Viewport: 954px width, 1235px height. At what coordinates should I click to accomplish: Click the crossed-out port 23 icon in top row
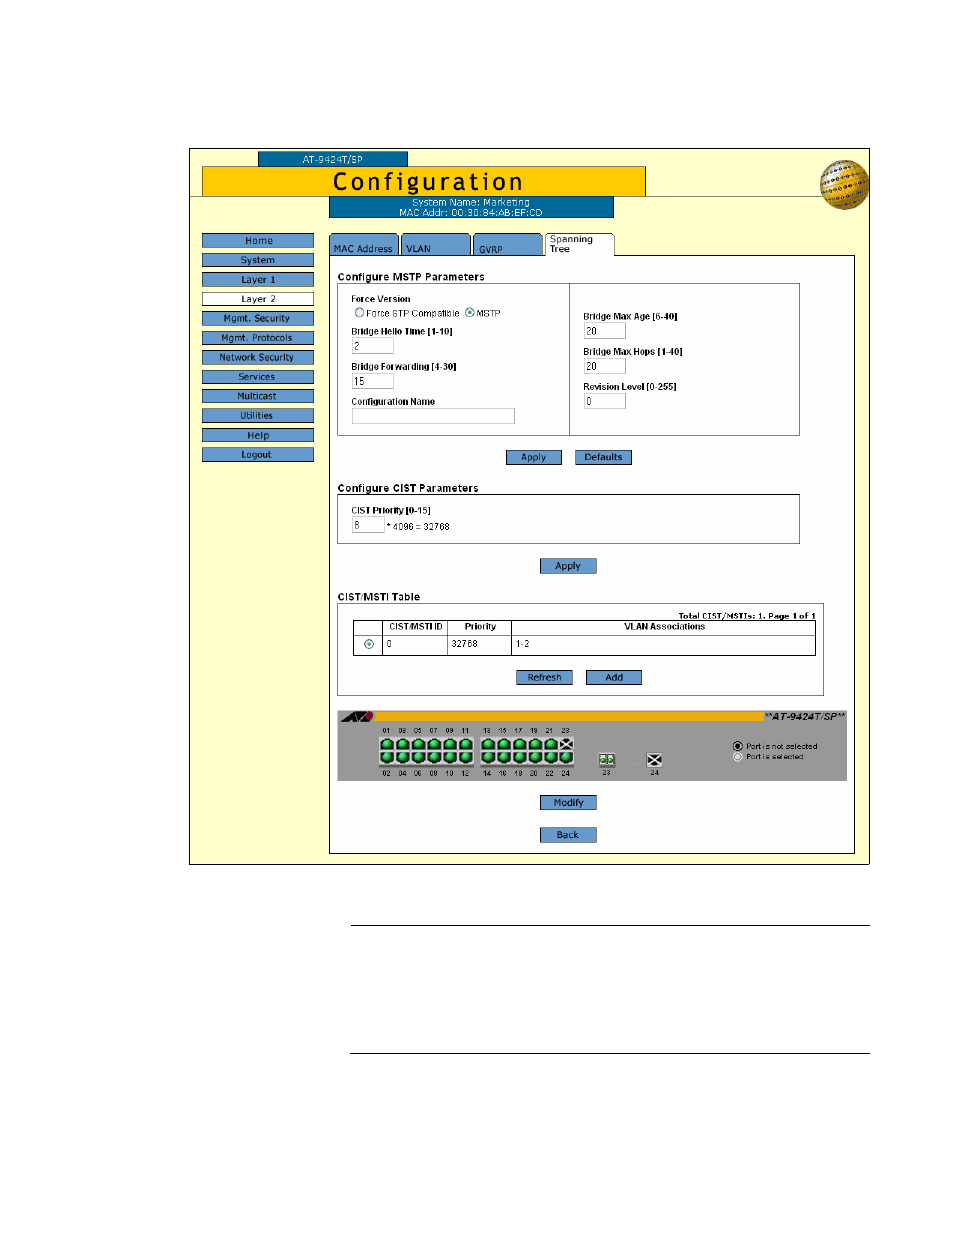566,744
